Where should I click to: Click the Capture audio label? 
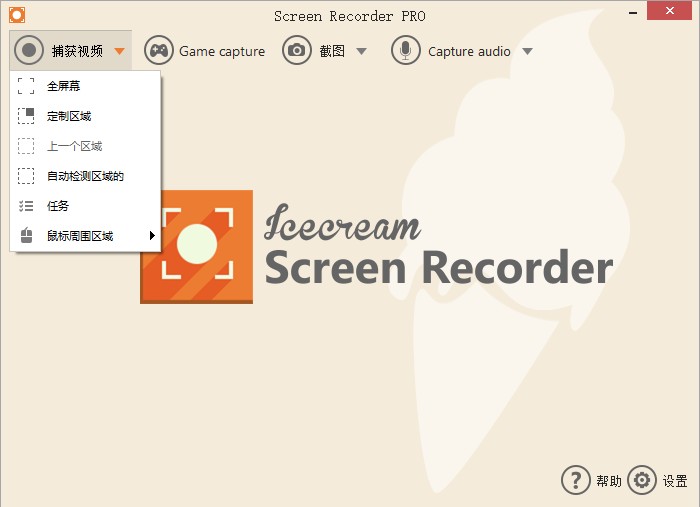(x=469, y=51)
